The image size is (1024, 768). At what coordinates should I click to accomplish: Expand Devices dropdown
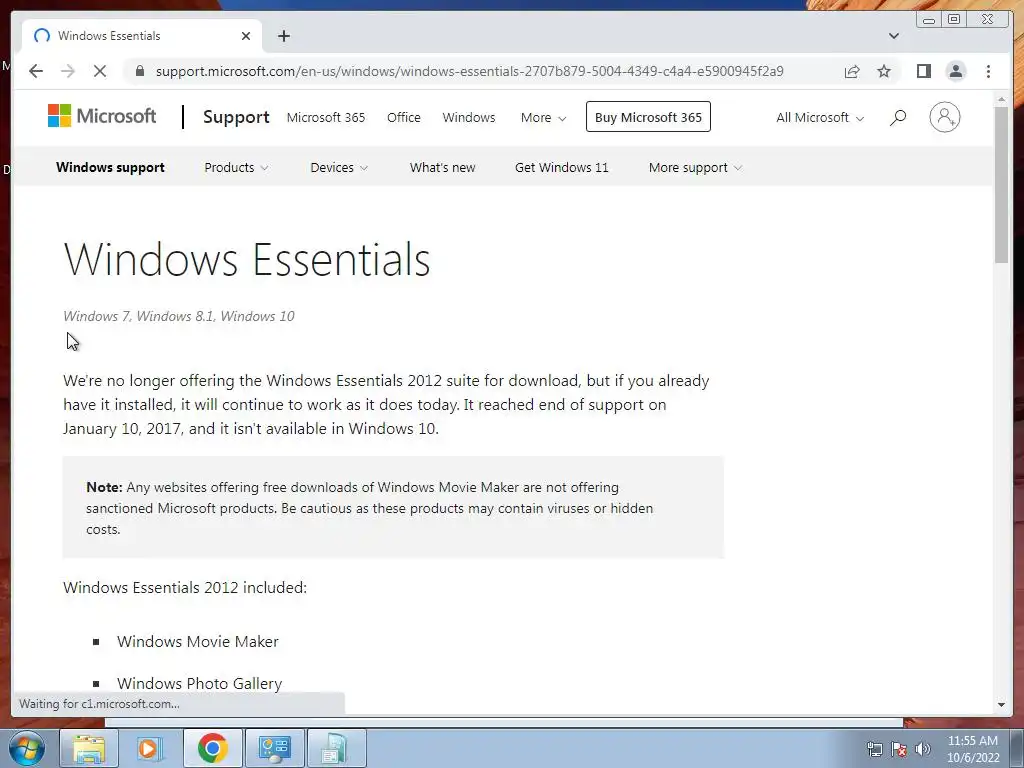pyautogui.click(x=339, y=167)
